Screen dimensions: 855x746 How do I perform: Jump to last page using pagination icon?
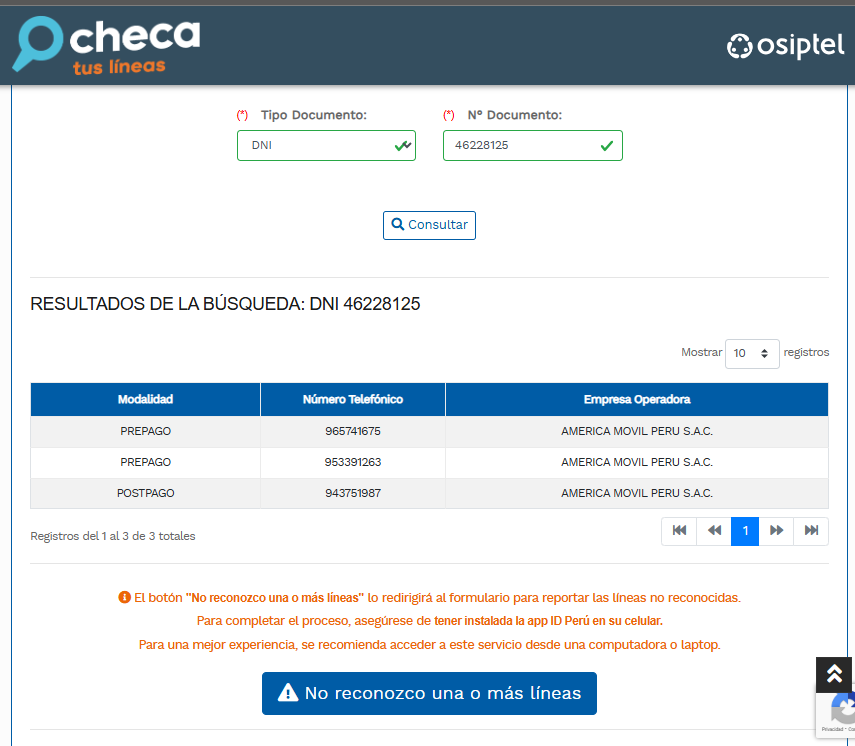[810, 531]
